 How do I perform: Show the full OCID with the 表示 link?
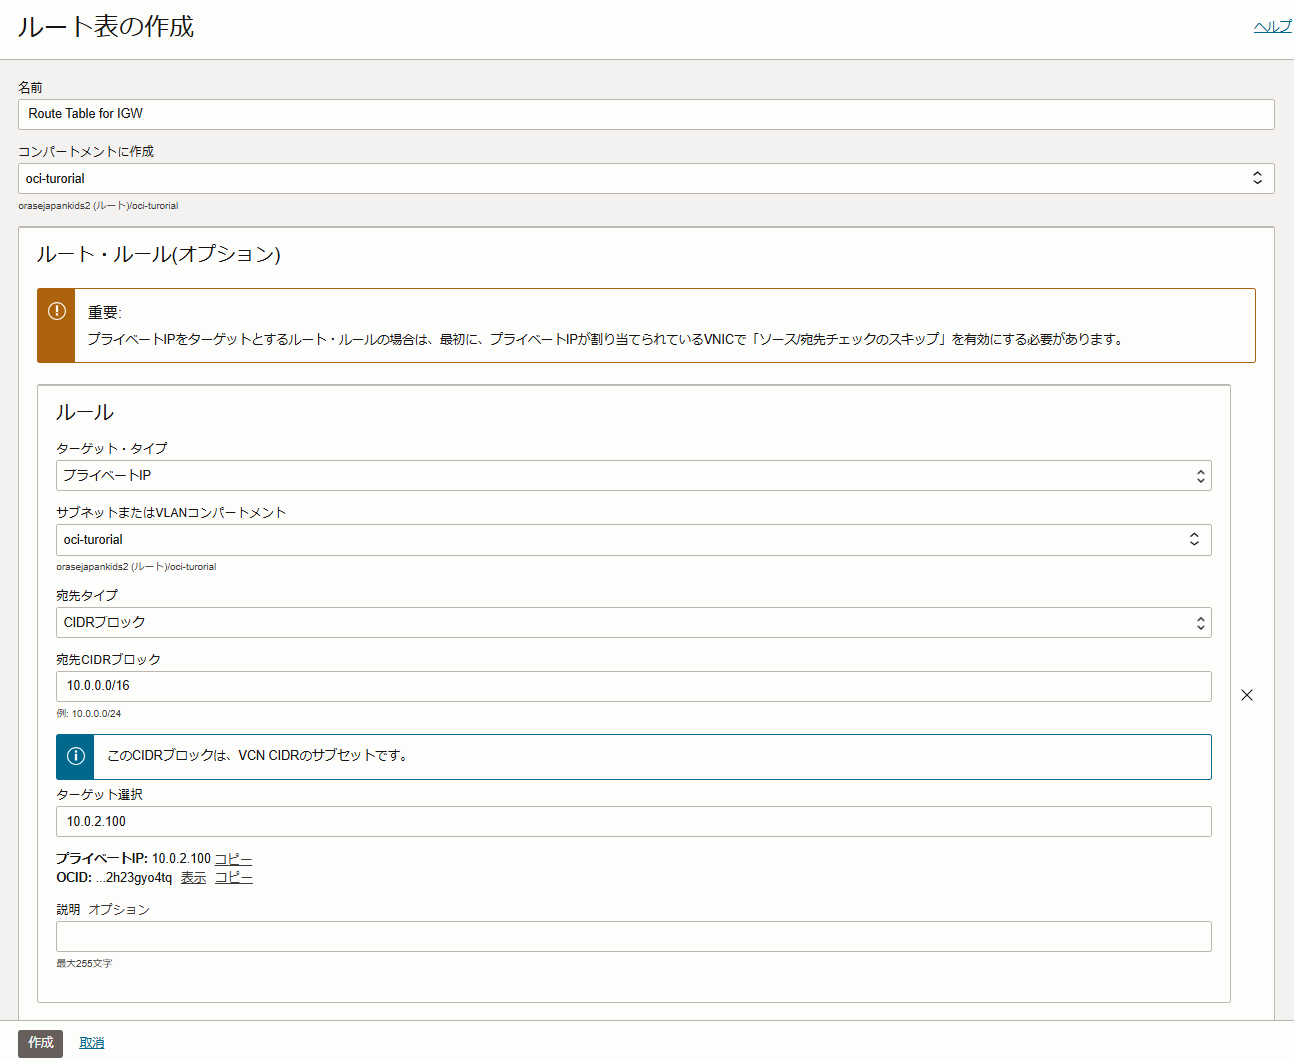[193, 878]
